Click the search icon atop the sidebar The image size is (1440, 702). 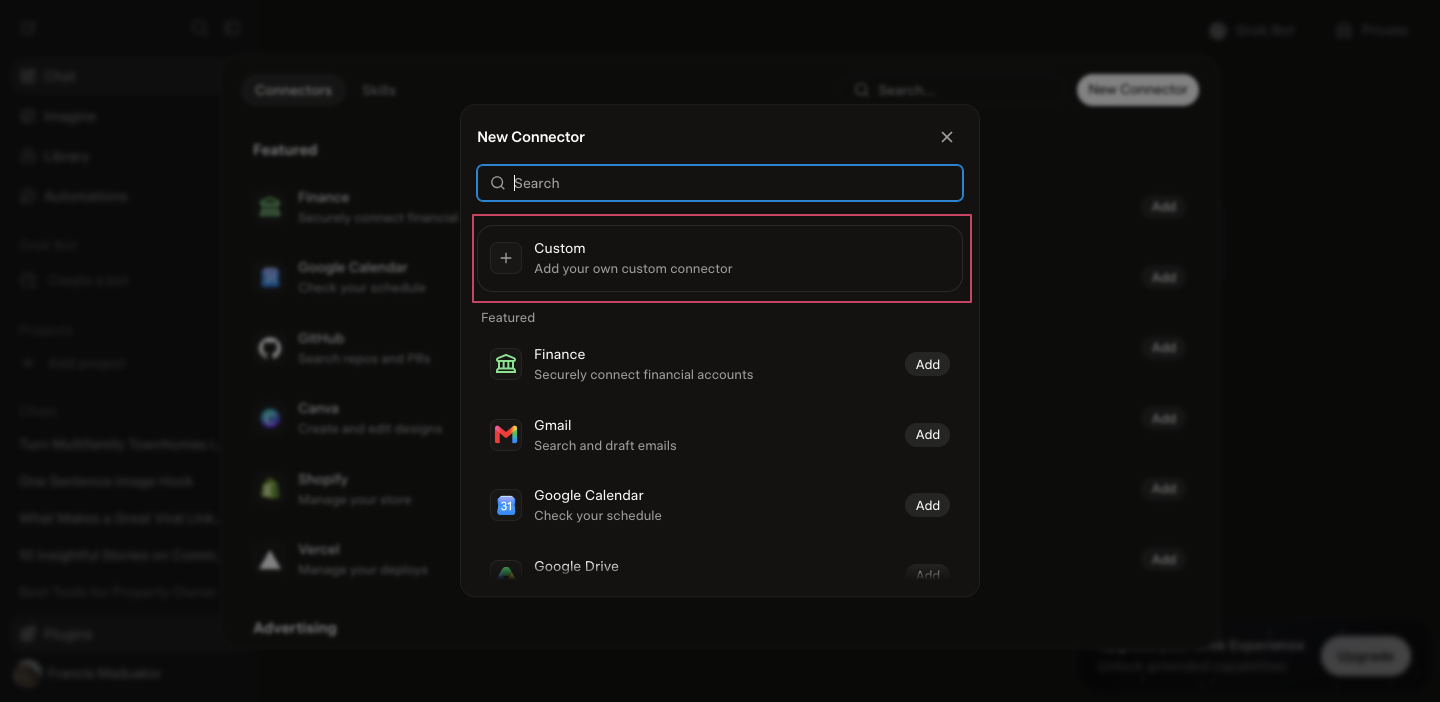click(200, 28)
